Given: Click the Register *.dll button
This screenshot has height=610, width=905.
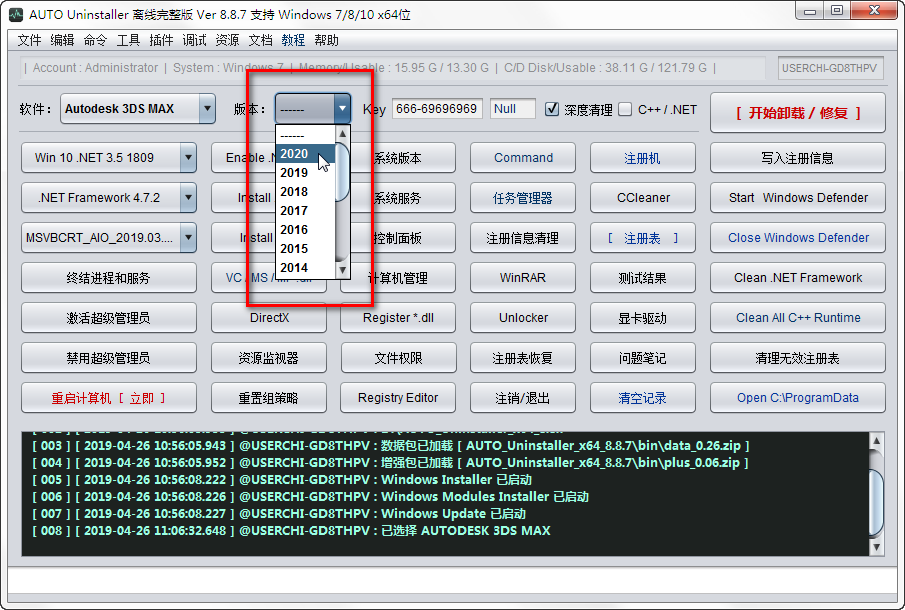Looking at the screenshot, I should click(x=398, y=317).
